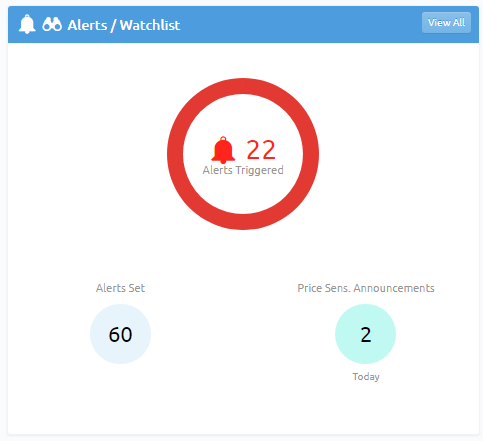
Task: Click the red bell alert icon
Action: pyautogui.click(x=223, y=150)
